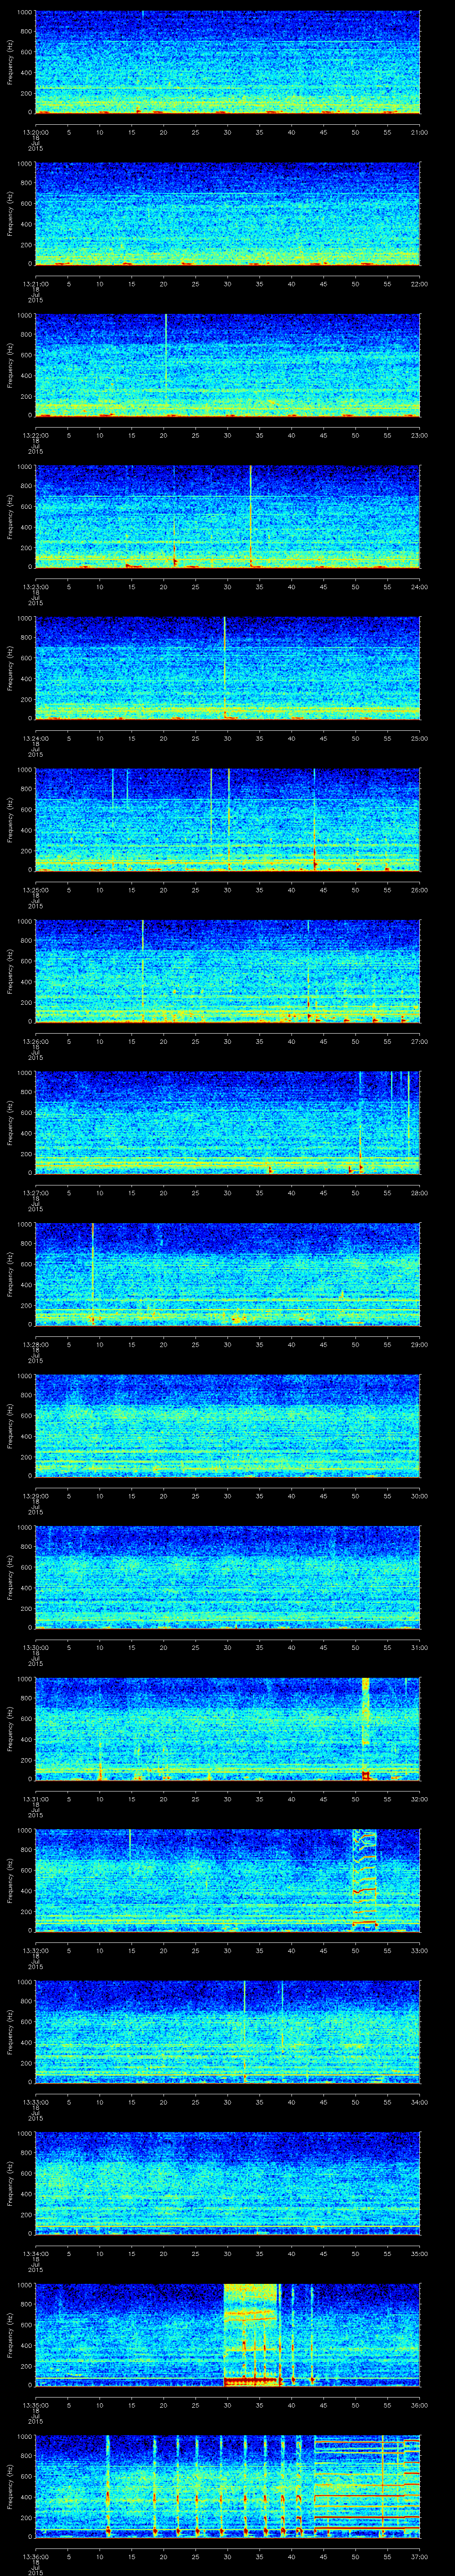Open the spectrogram panel starting at 13:33:00
Image resolution: width=455 pixels, height=2576 pixels.
(228, 2032)
